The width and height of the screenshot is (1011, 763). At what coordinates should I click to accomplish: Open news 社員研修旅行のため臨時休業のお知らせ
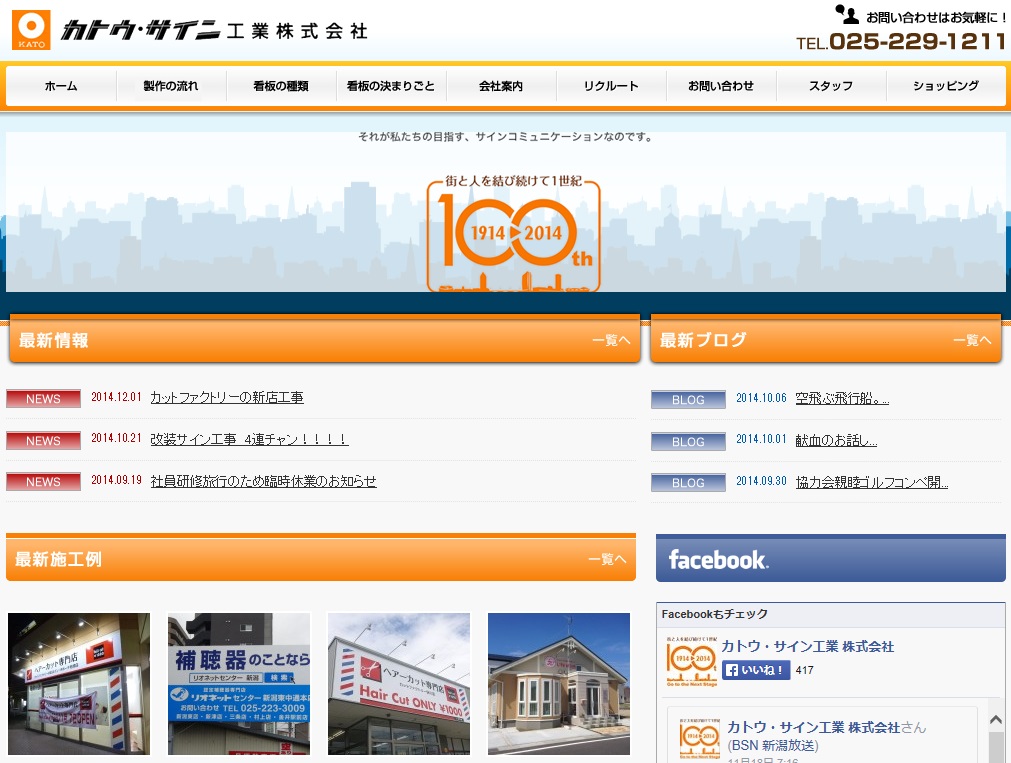pyautogui.click(x=263, y=481)
